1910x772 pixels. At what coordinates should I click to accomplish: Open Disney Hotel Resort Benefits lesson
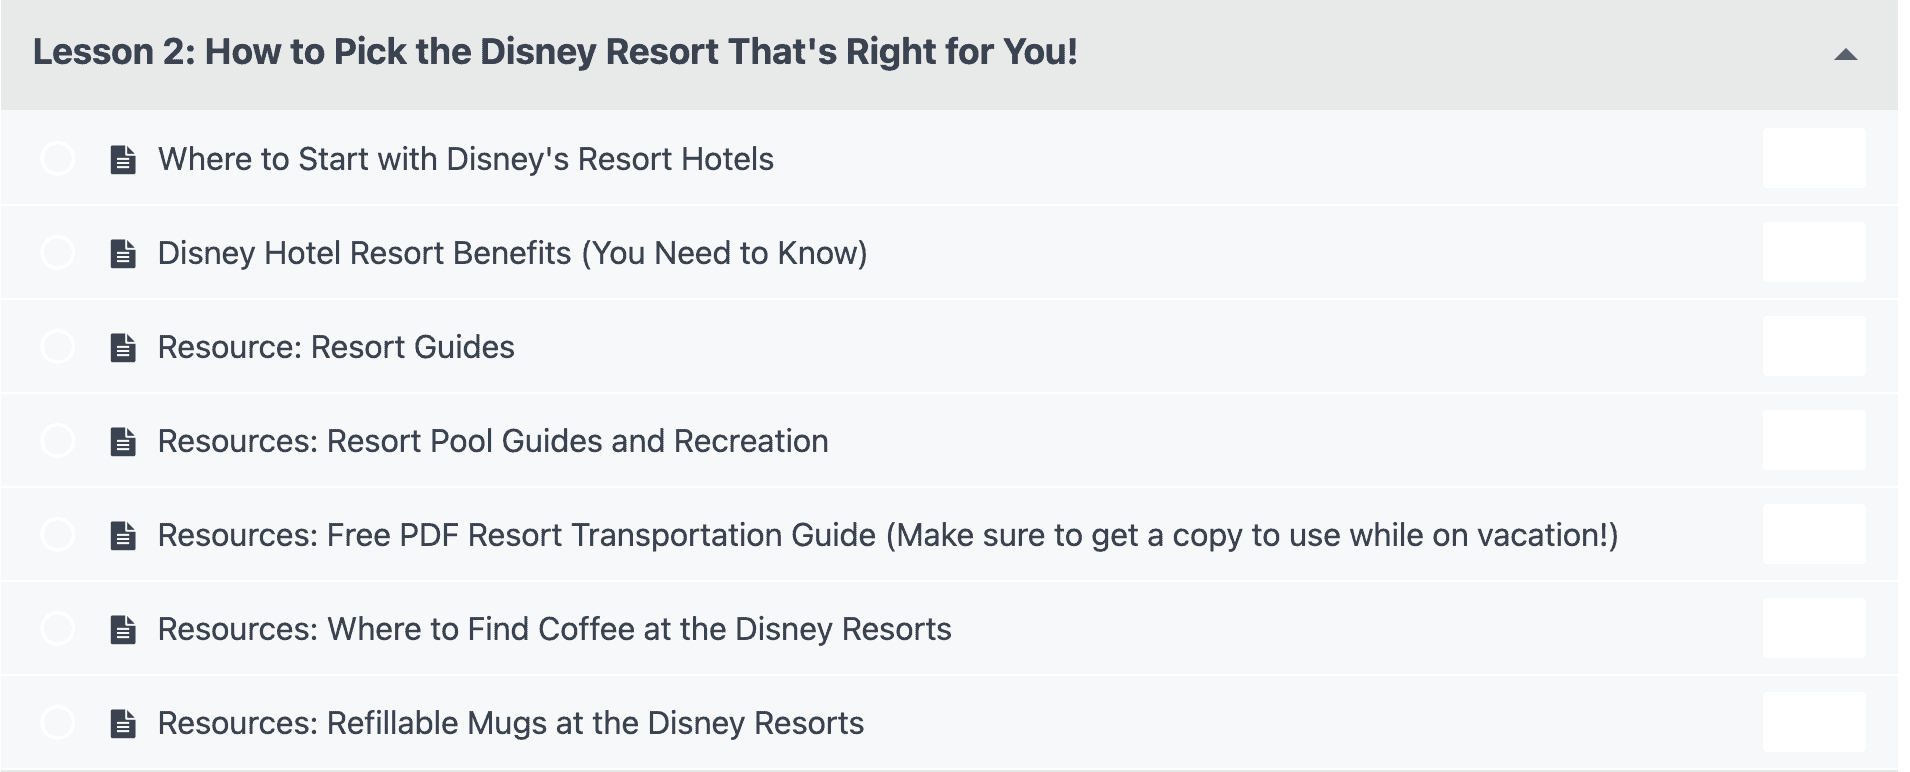point(512,253)
